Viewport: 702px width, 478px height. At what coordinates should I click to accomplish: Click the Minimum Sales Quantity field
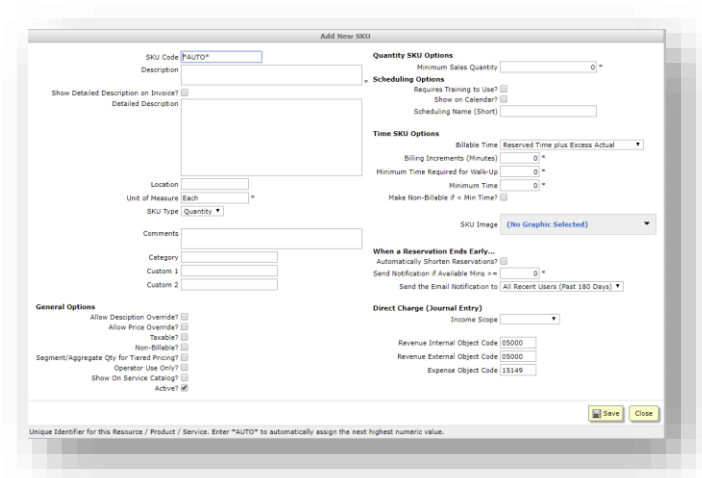548,67
